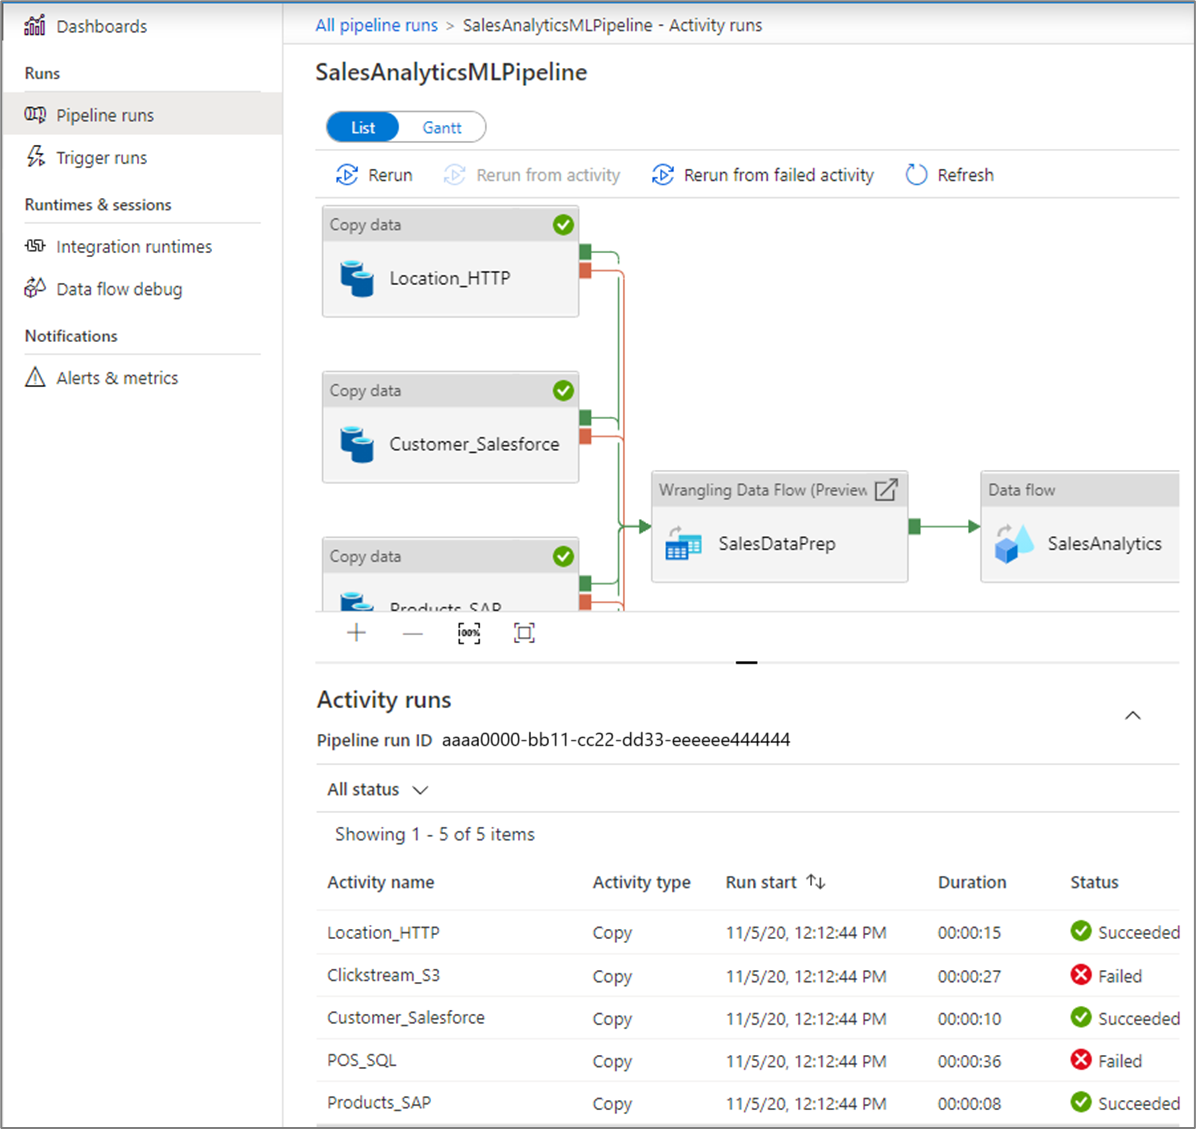Screen dimensions: 1196x1129
Task: Refresh the pipeline activity runs
Action: point(947,174)
